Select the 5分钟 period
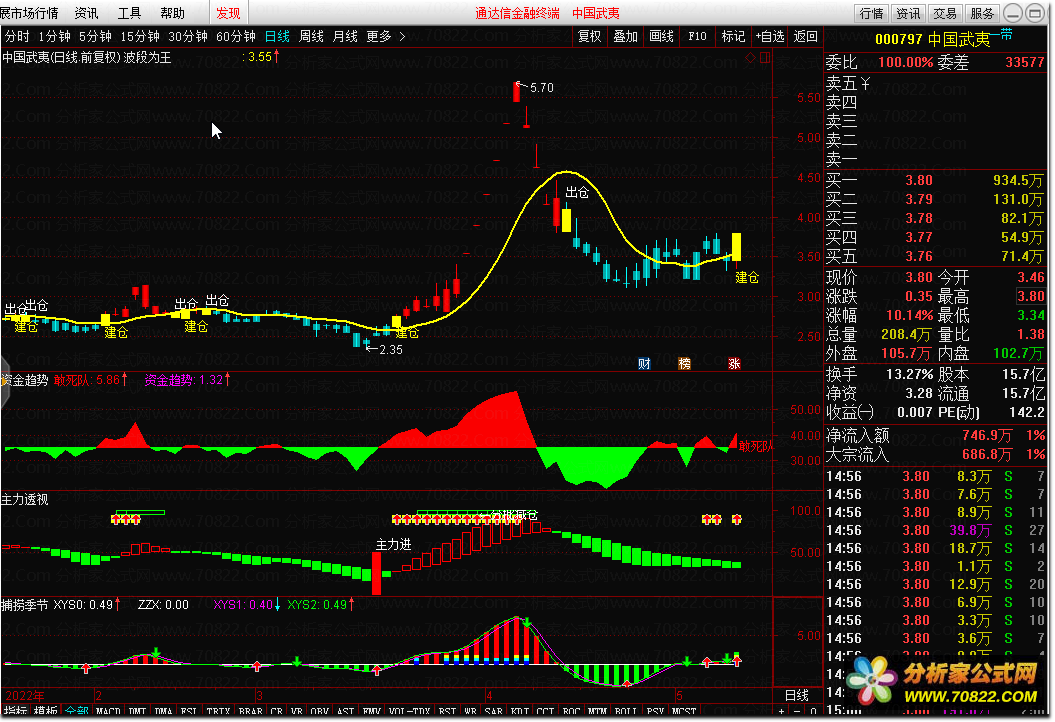Image resolution: width=1055 pixels, height=722 pixels. pos(95,36)
